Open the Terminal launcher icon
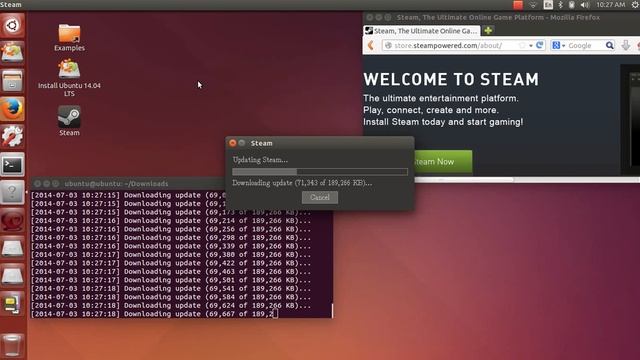This screenshot has height=360, width=640. (x=12, y=164)
